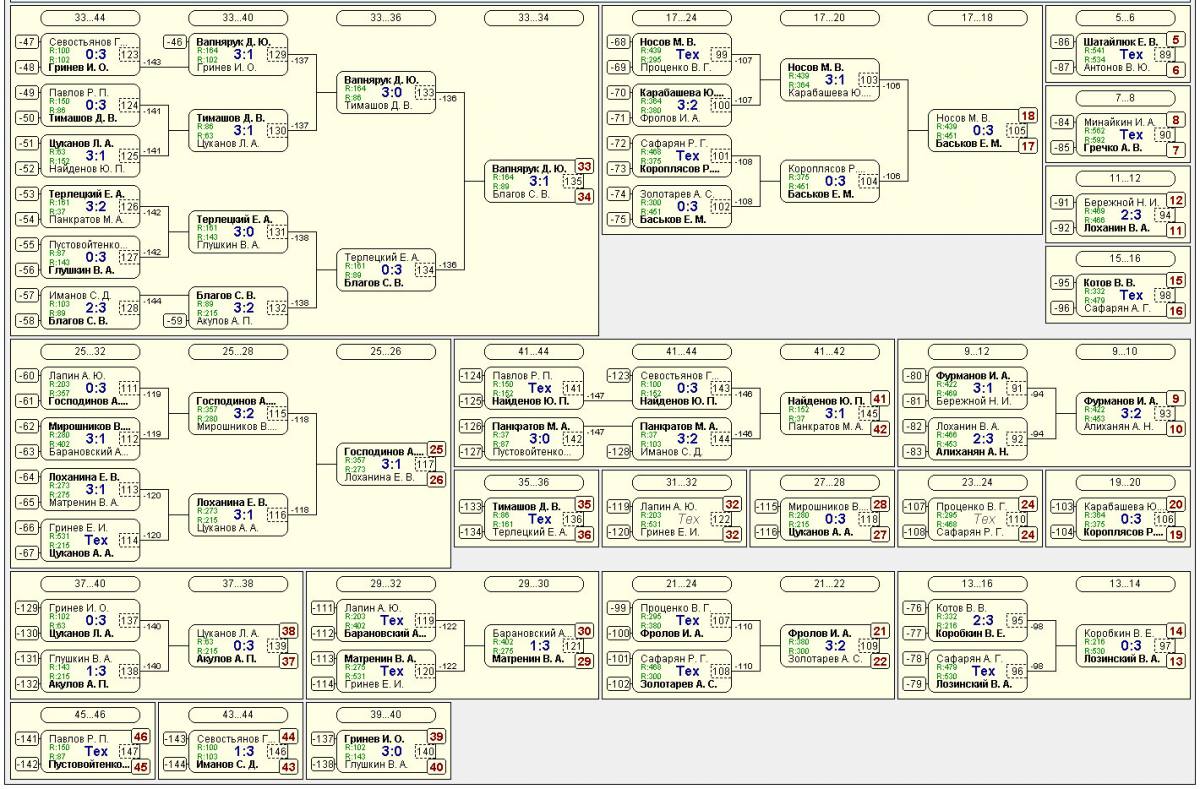Select the -59 seed label
Screen dimensions: 1200x789
175,321
